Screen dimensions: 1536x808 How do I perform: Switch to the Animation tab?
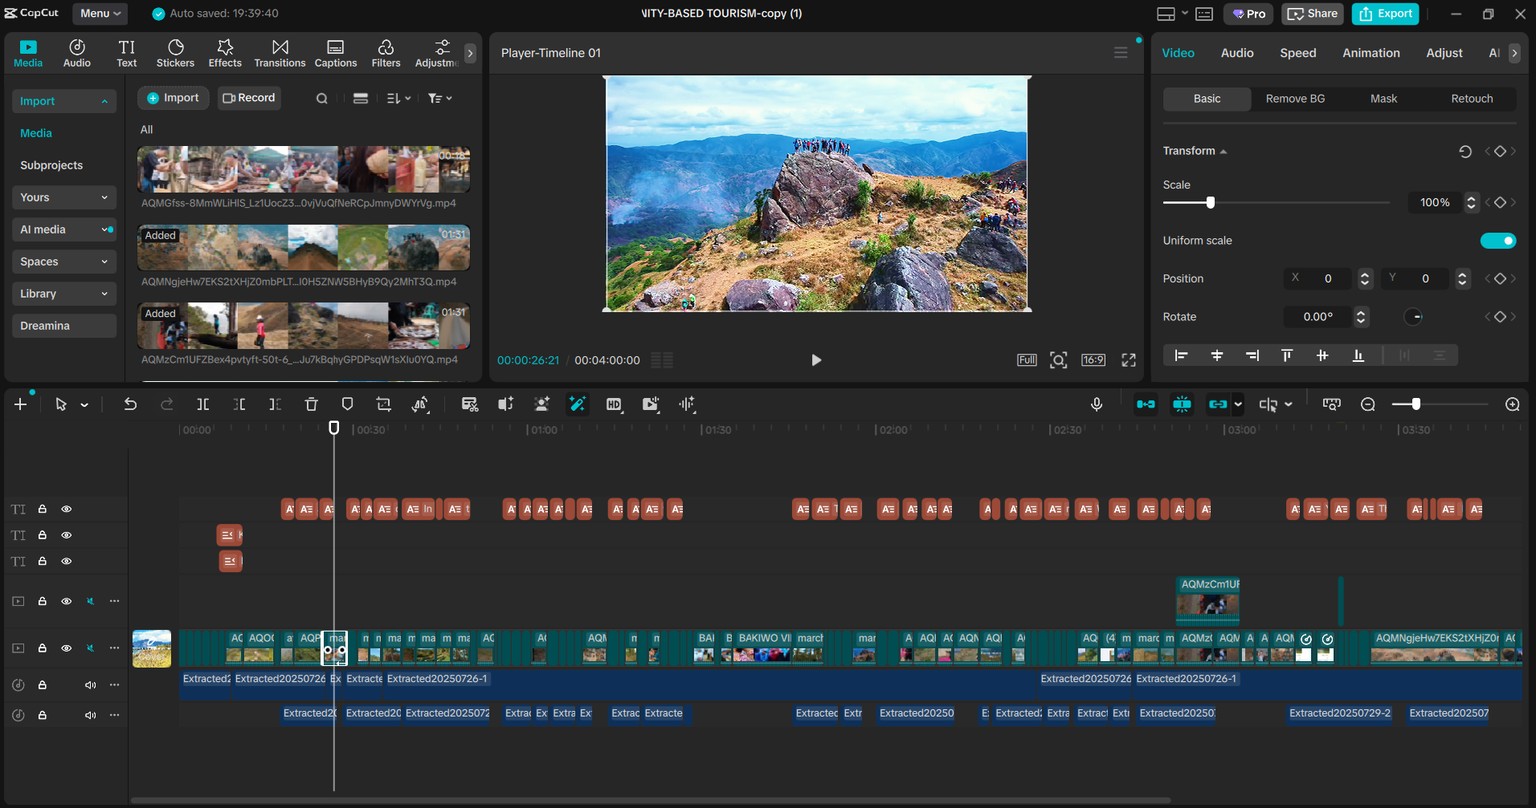pos(1371,53)
